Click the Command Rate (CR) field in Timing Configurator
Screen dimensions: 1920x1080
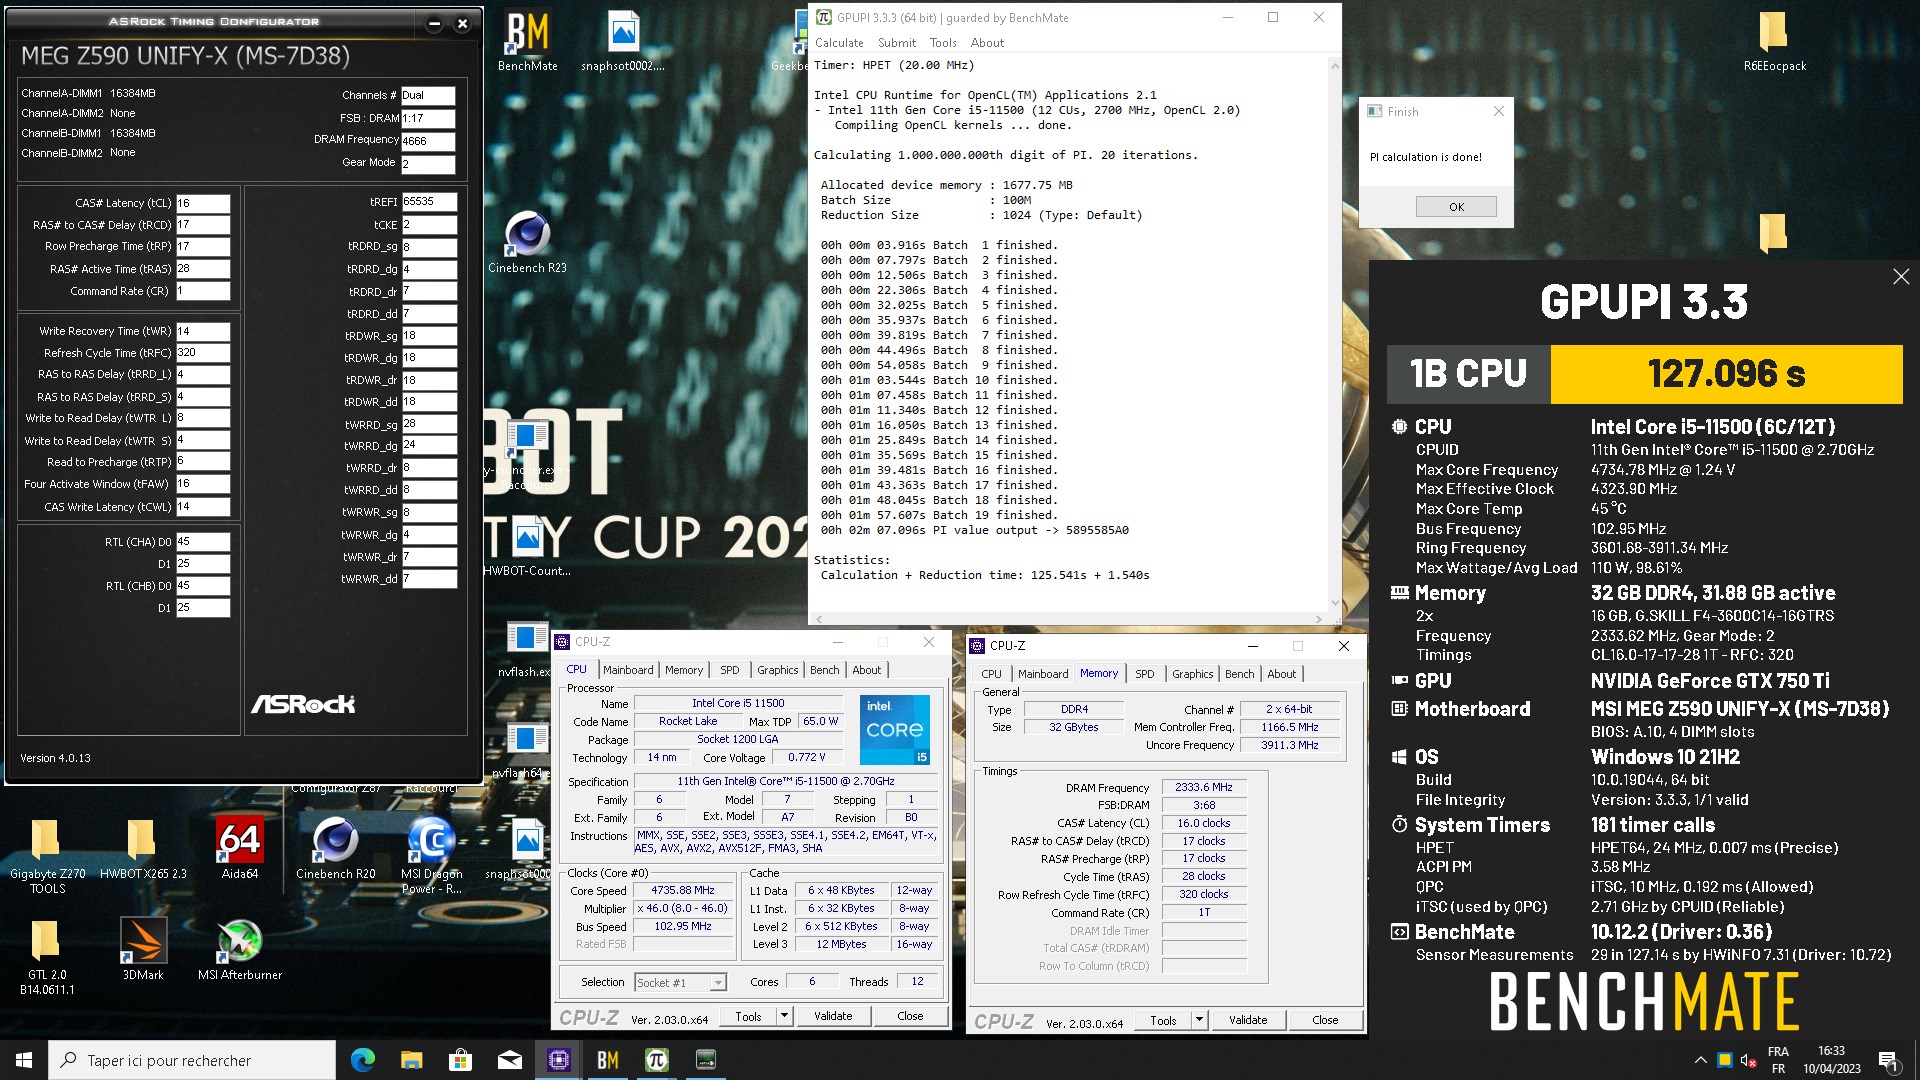pyautogui.click(x=203, y=291)
